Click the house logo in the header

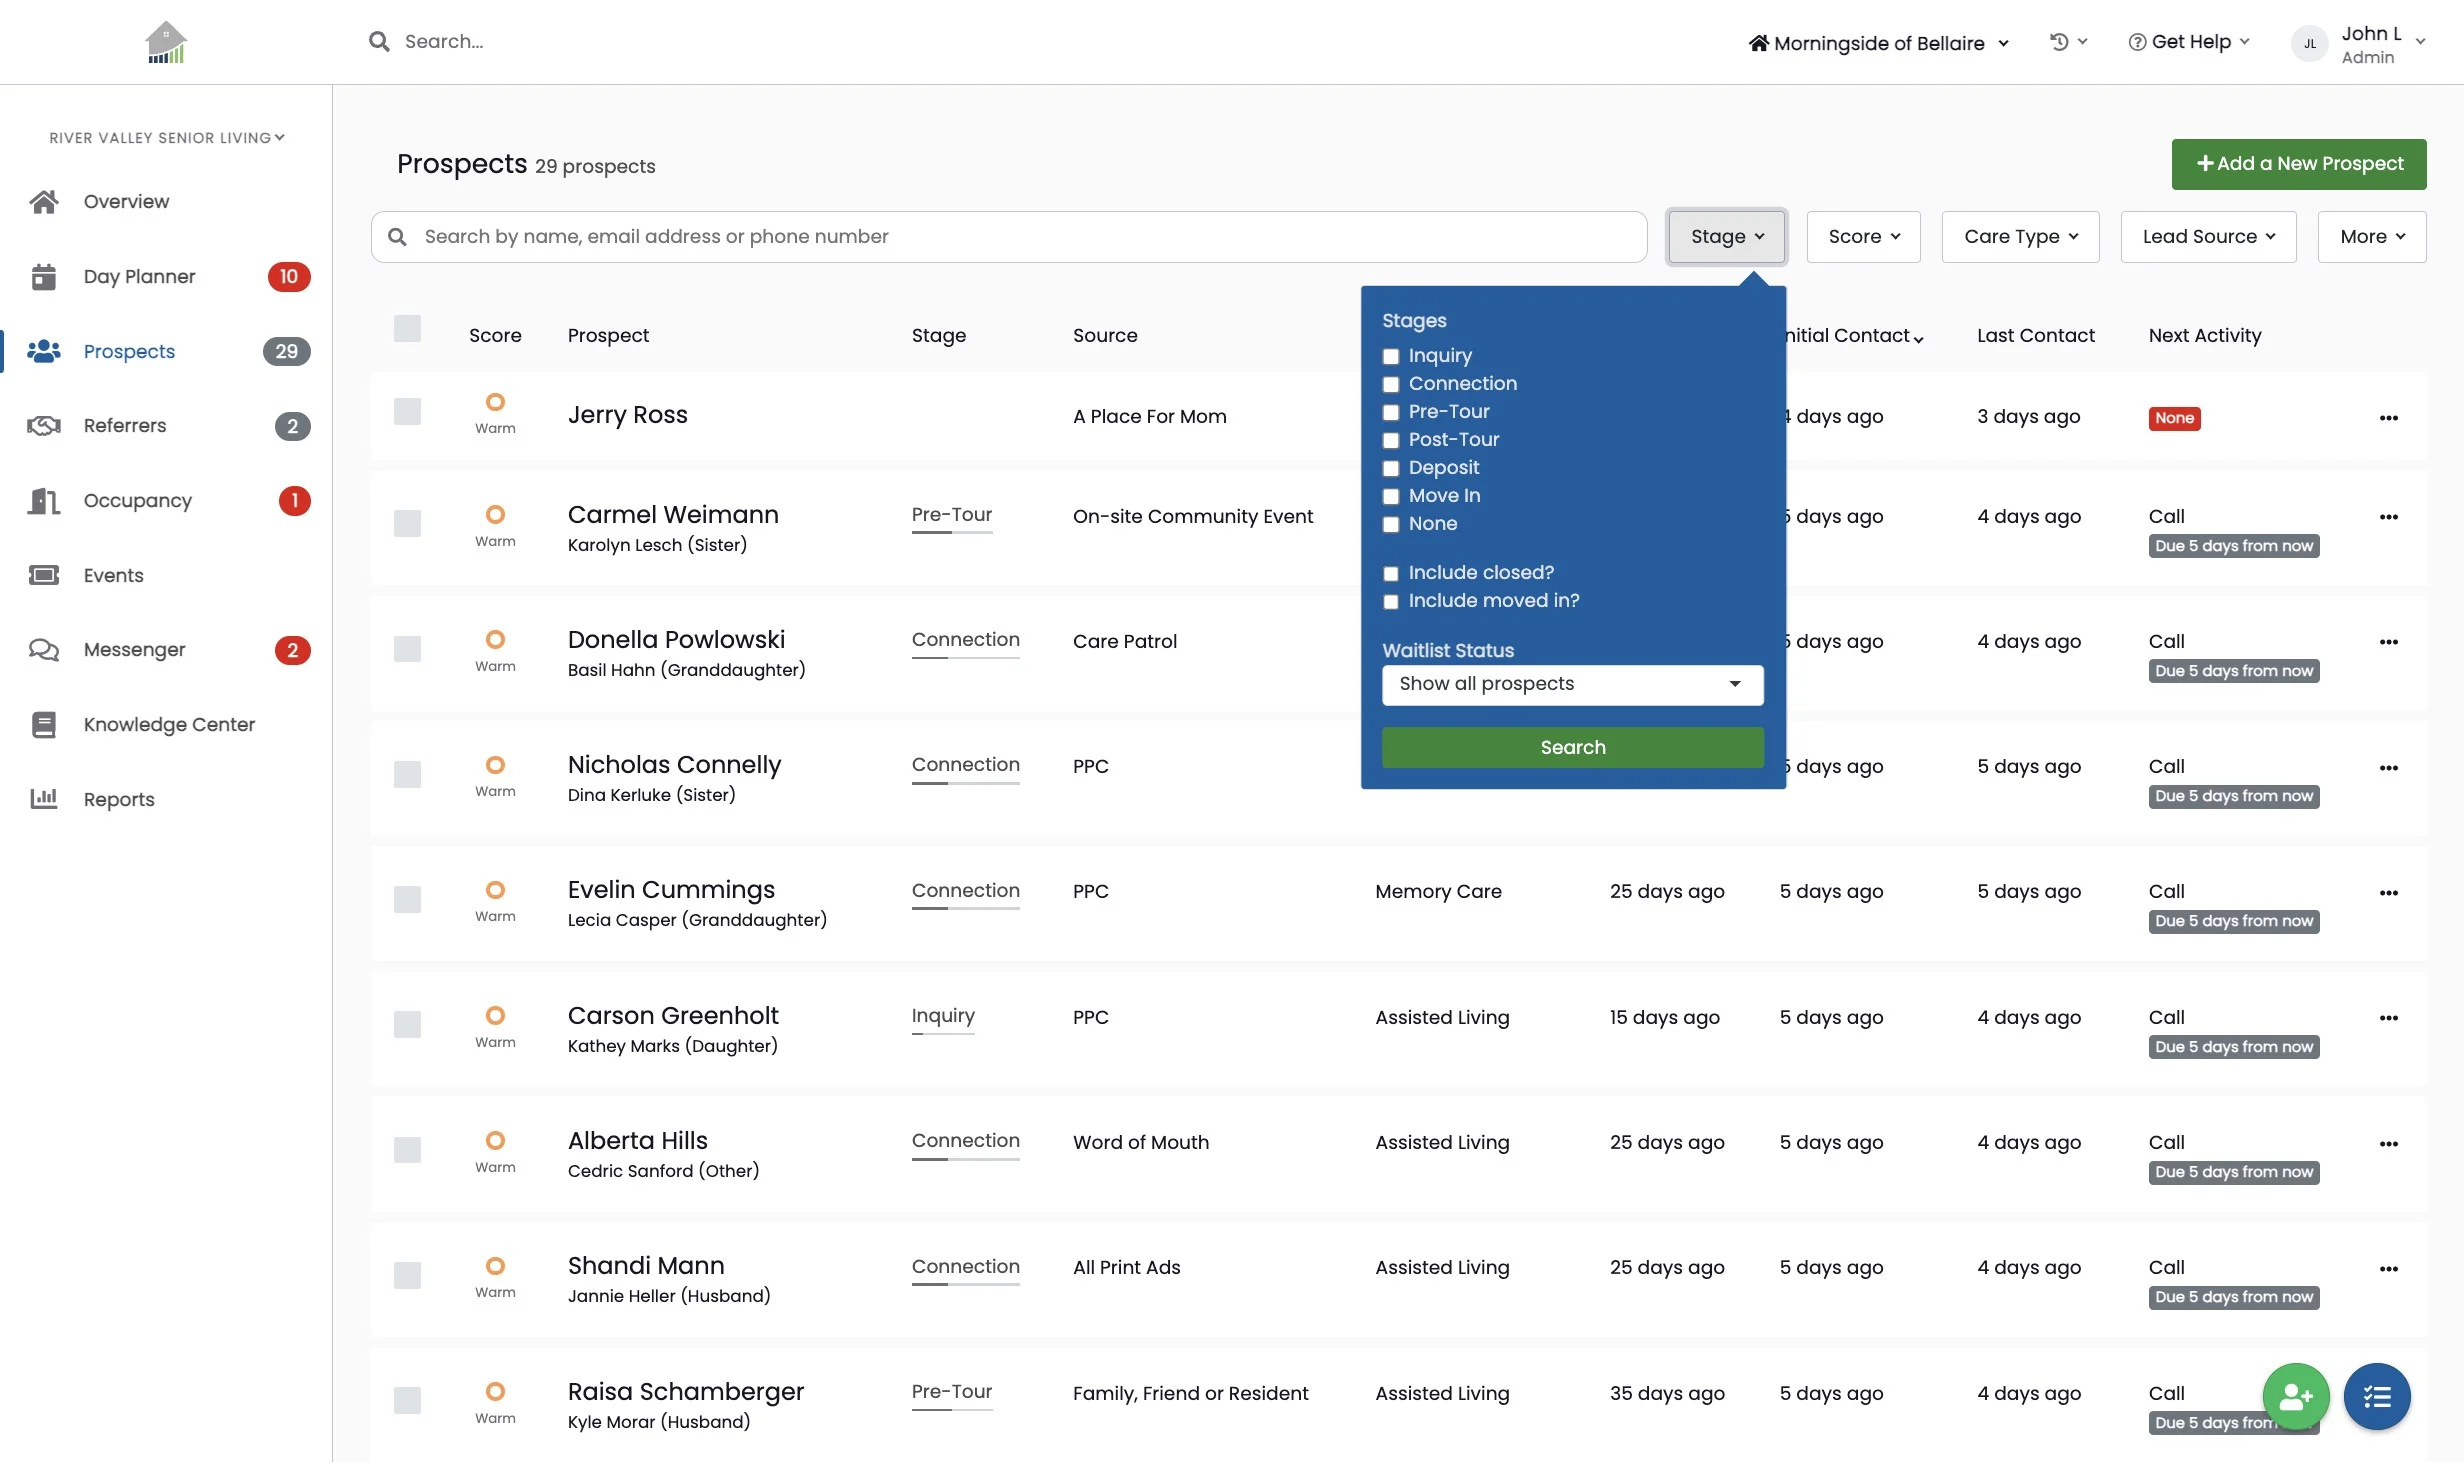tap(166, 42)
